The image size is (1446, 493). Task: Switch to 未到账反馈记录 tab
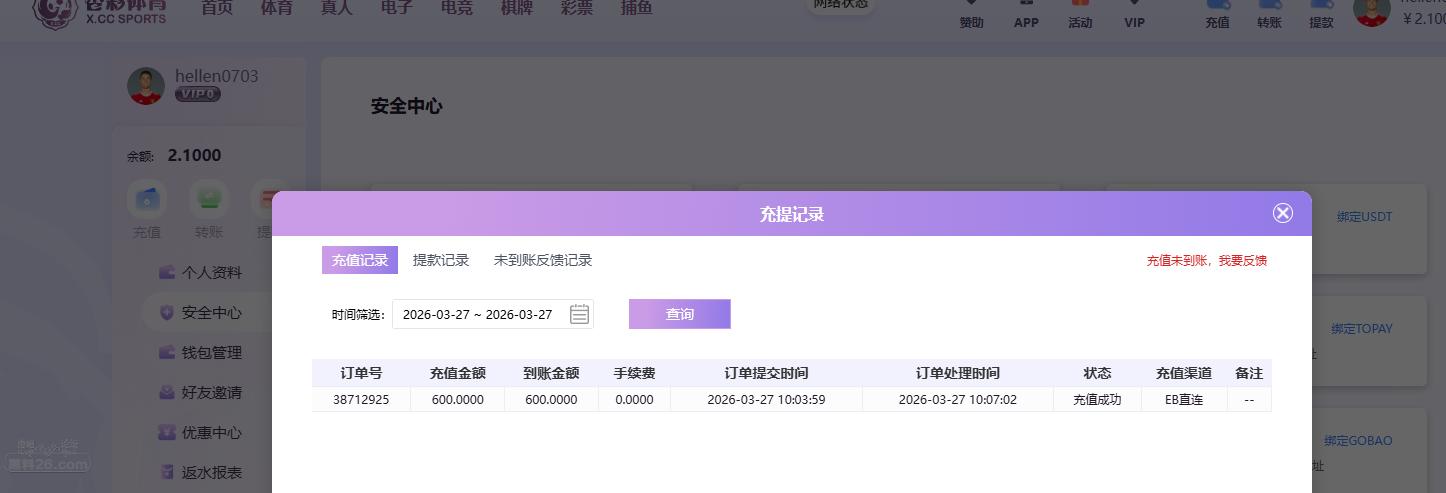(543, 260)
